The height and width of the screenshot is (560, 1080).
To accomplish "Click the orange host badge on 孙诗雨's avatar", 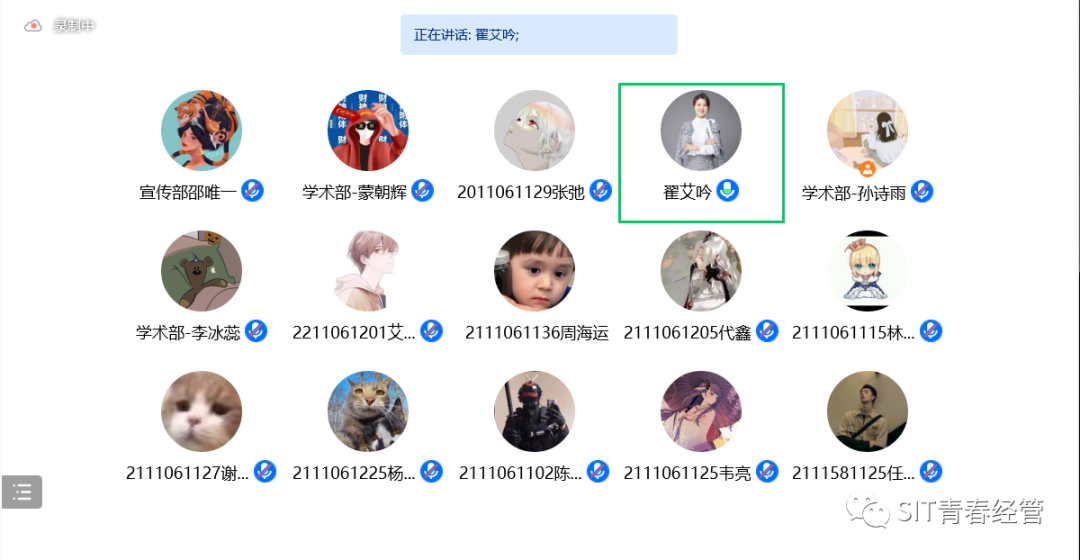I will pyautogui.click(x=867, y=168).
